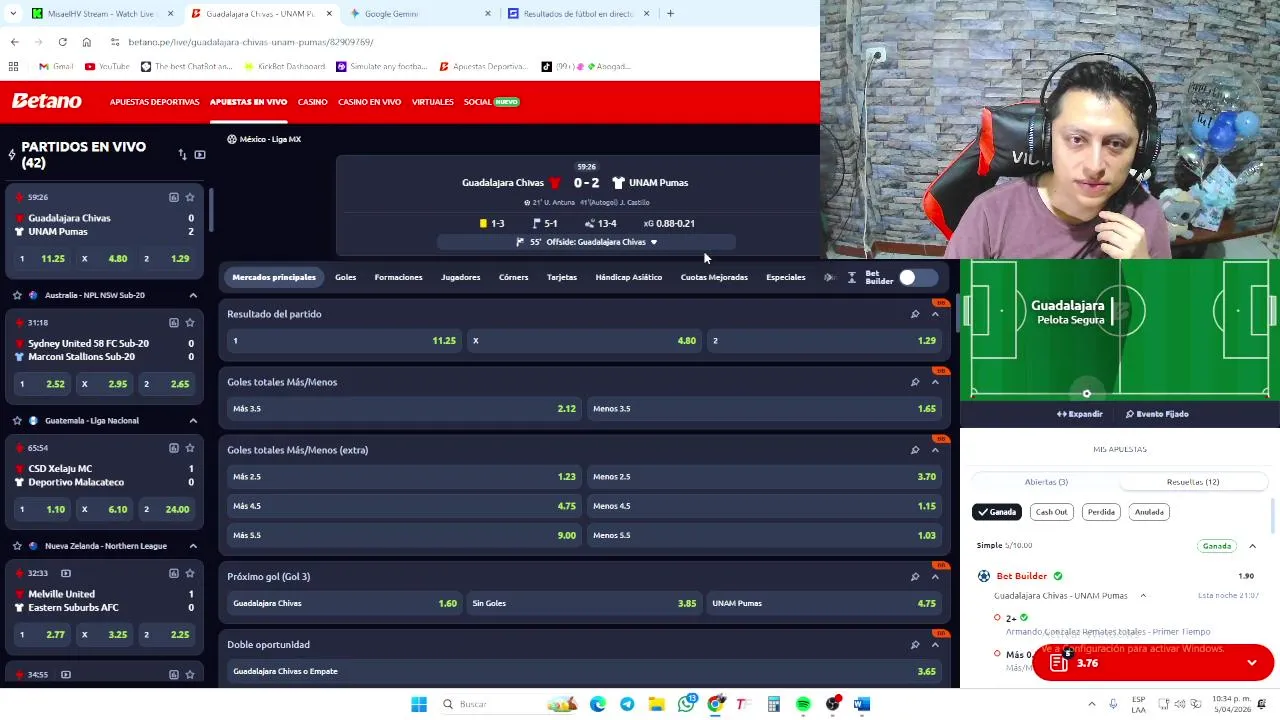
Task: Open the Córners markets tab
Action: click(513, 277)
